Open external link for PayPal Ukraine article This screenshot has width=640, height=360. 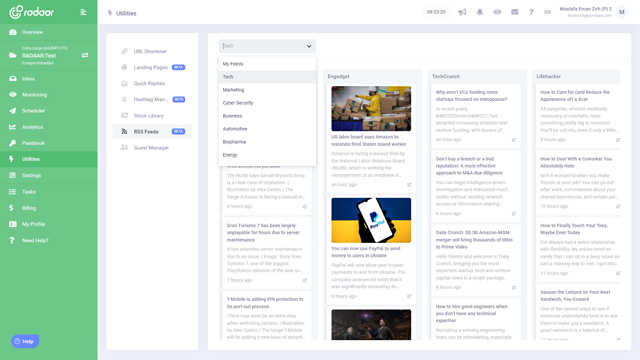point(409,296)
